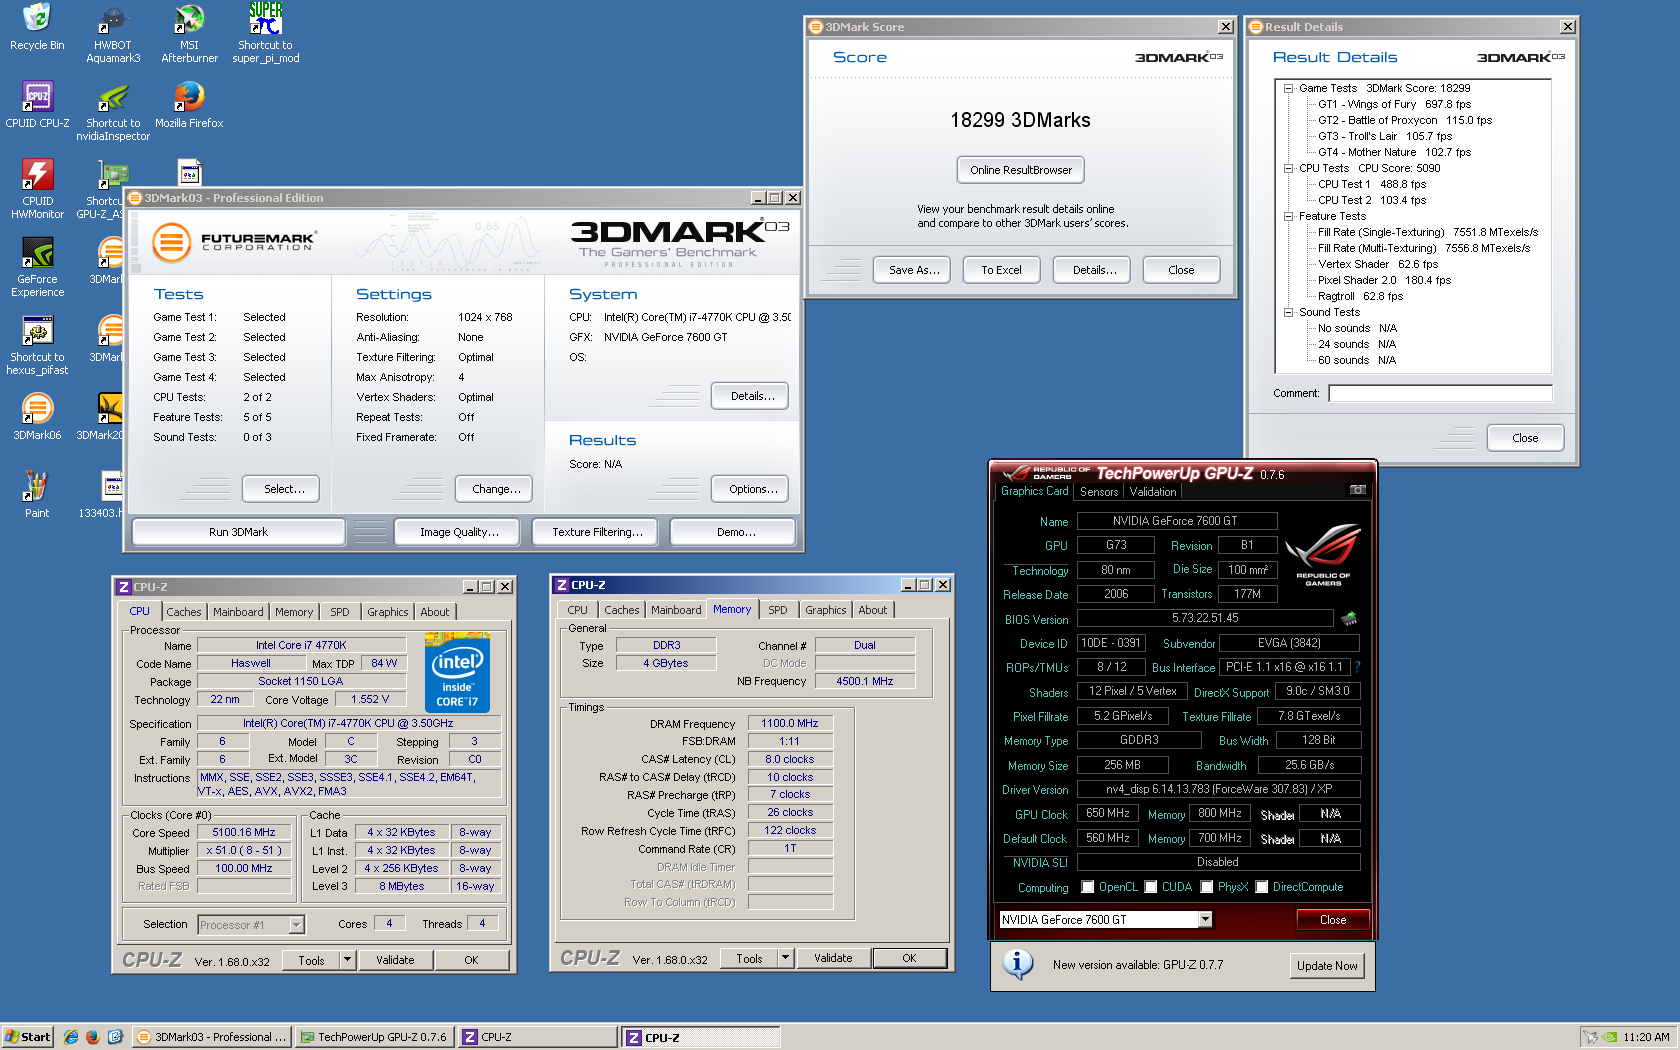Open MSI Afterburner desktop shortcut
This screenshot has width=1680, height=1050.
click(x=189, y=34)
